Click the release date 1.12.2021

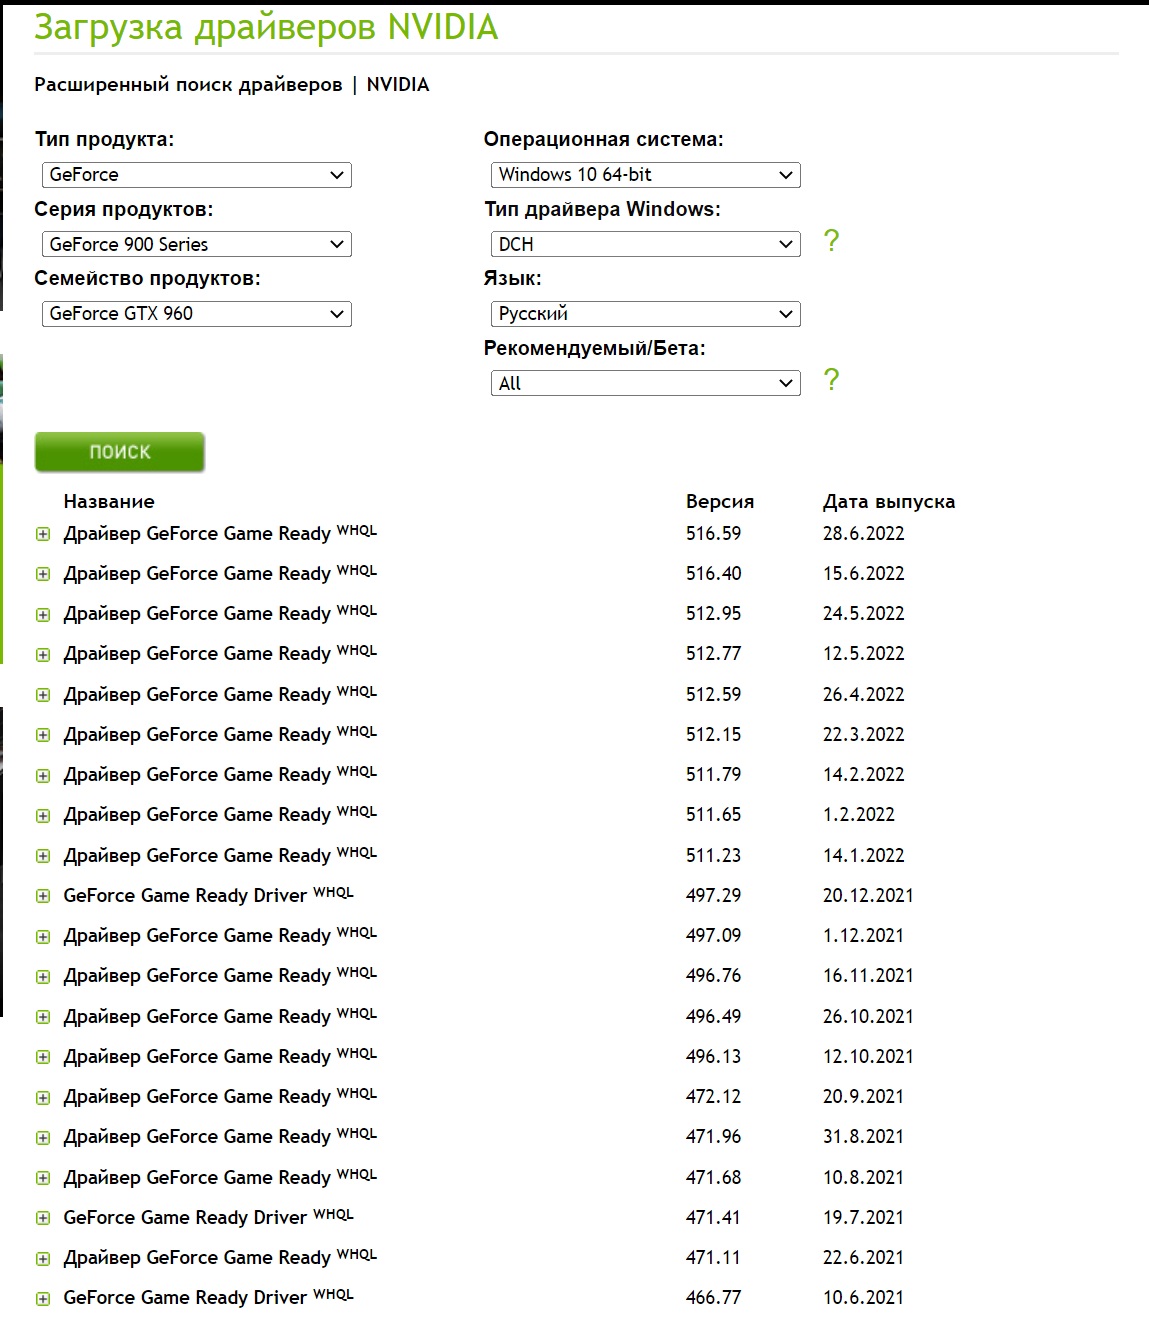[x=863, y=935]
